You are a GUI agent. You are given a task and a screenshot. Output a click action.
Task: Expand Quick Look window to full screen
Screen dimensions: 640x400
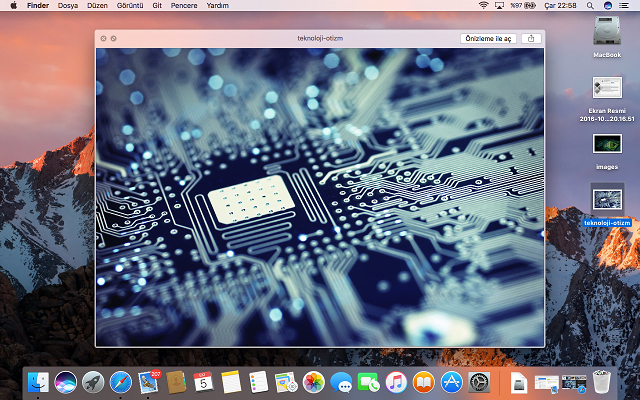[x=113, y=38]
